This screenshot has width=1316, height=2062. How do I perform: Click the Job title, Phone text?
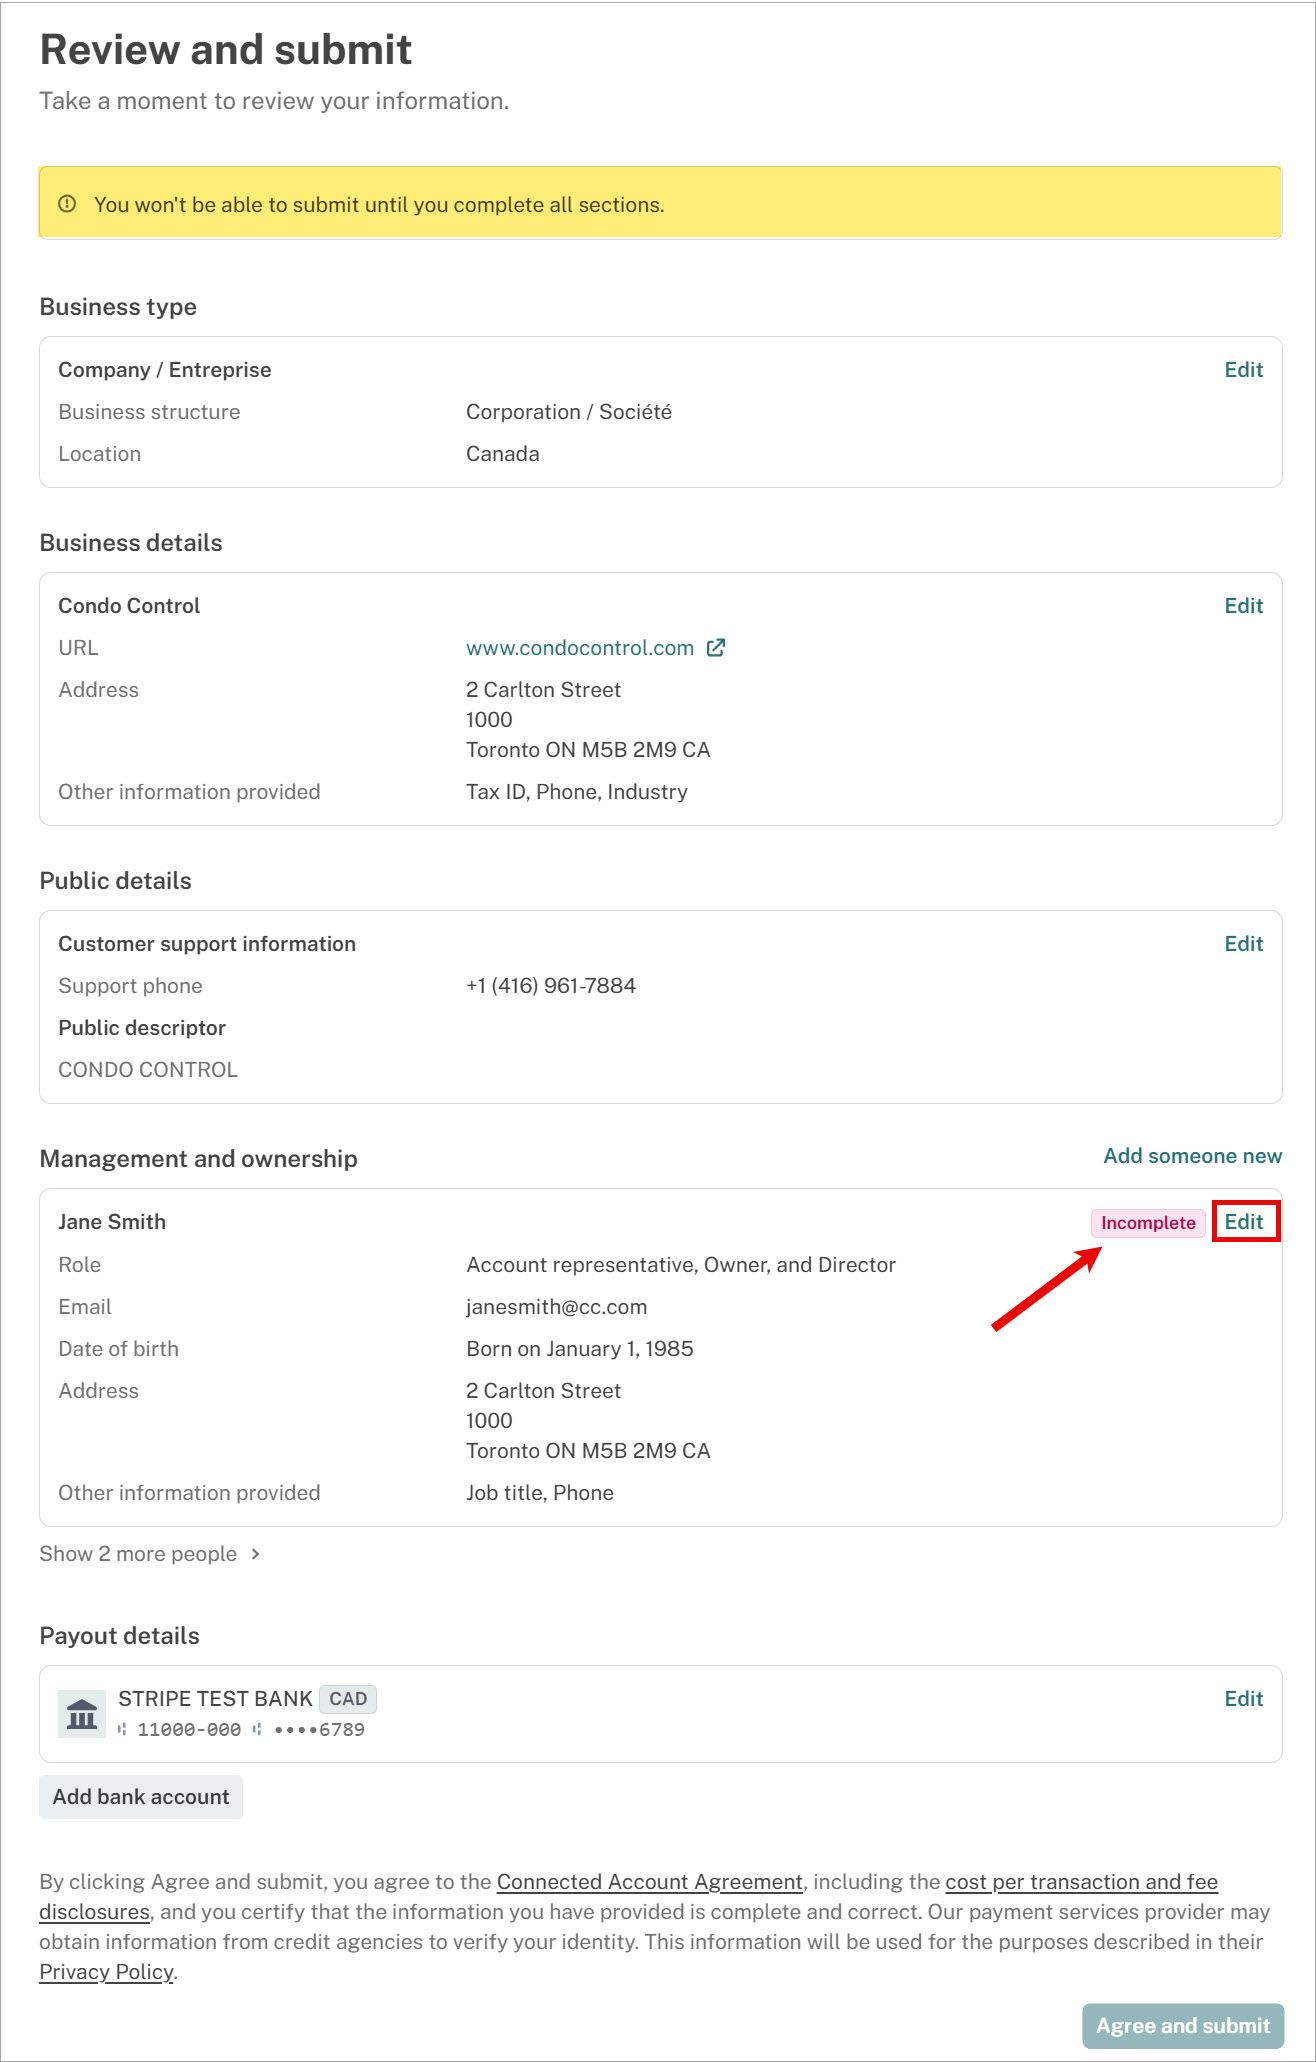coord(540,1493)
